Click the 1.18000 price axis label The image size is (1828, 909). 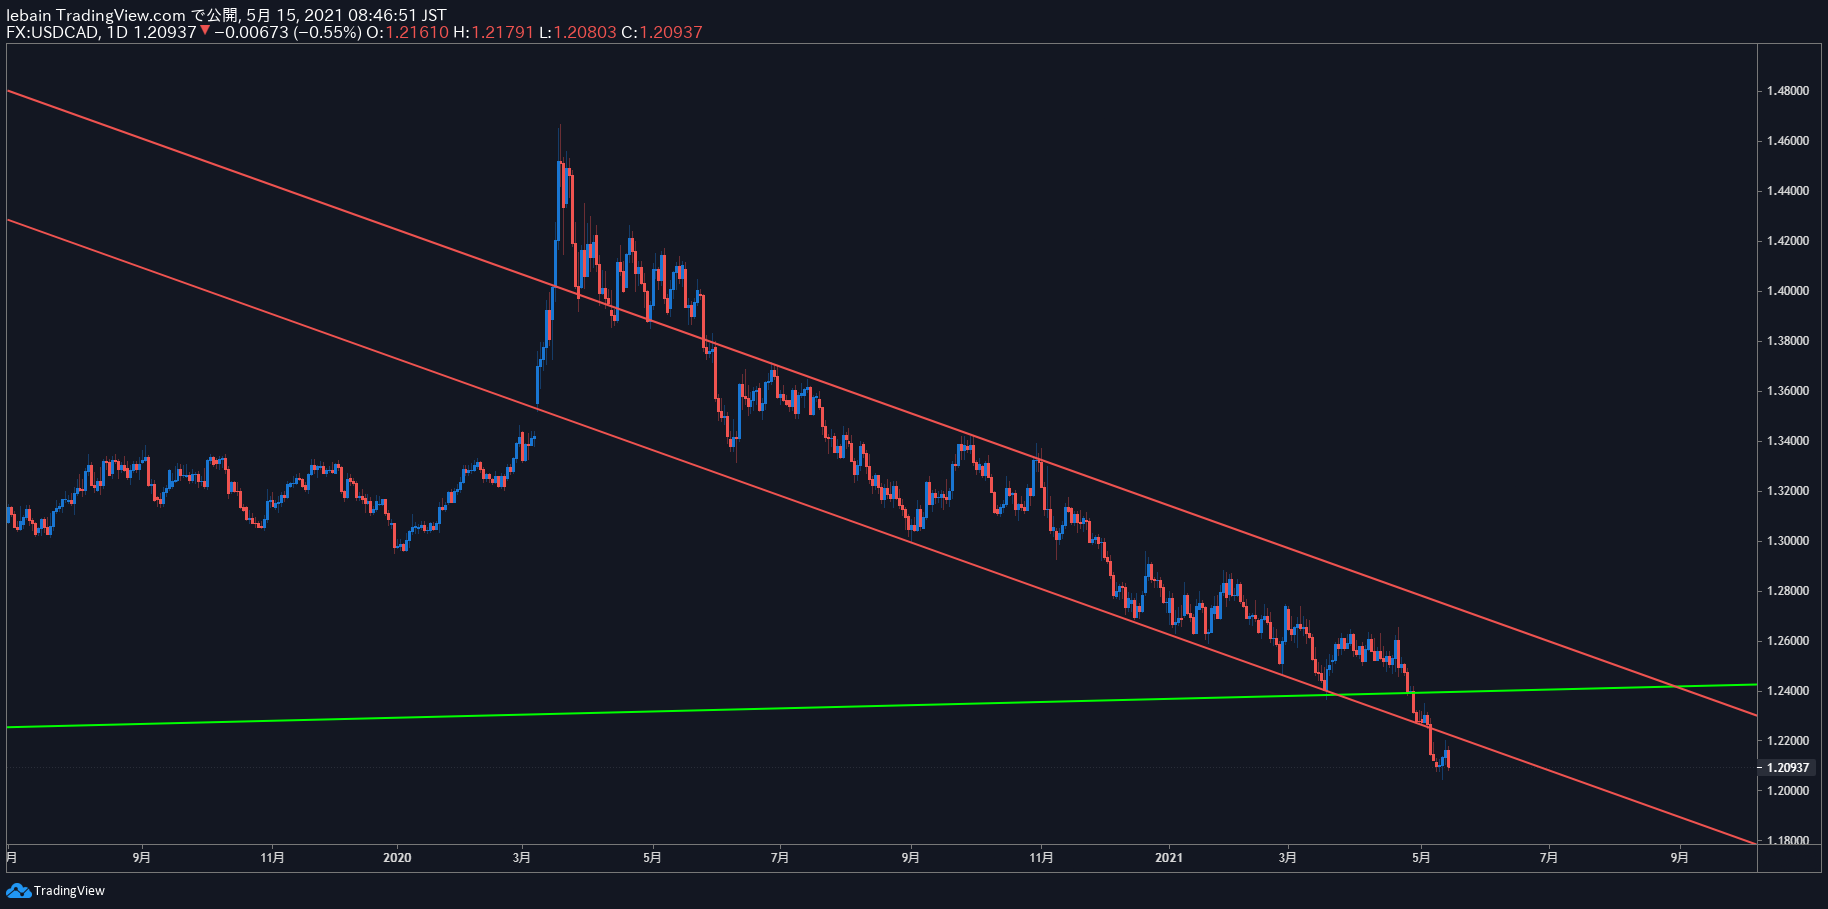pos(1787,841)
